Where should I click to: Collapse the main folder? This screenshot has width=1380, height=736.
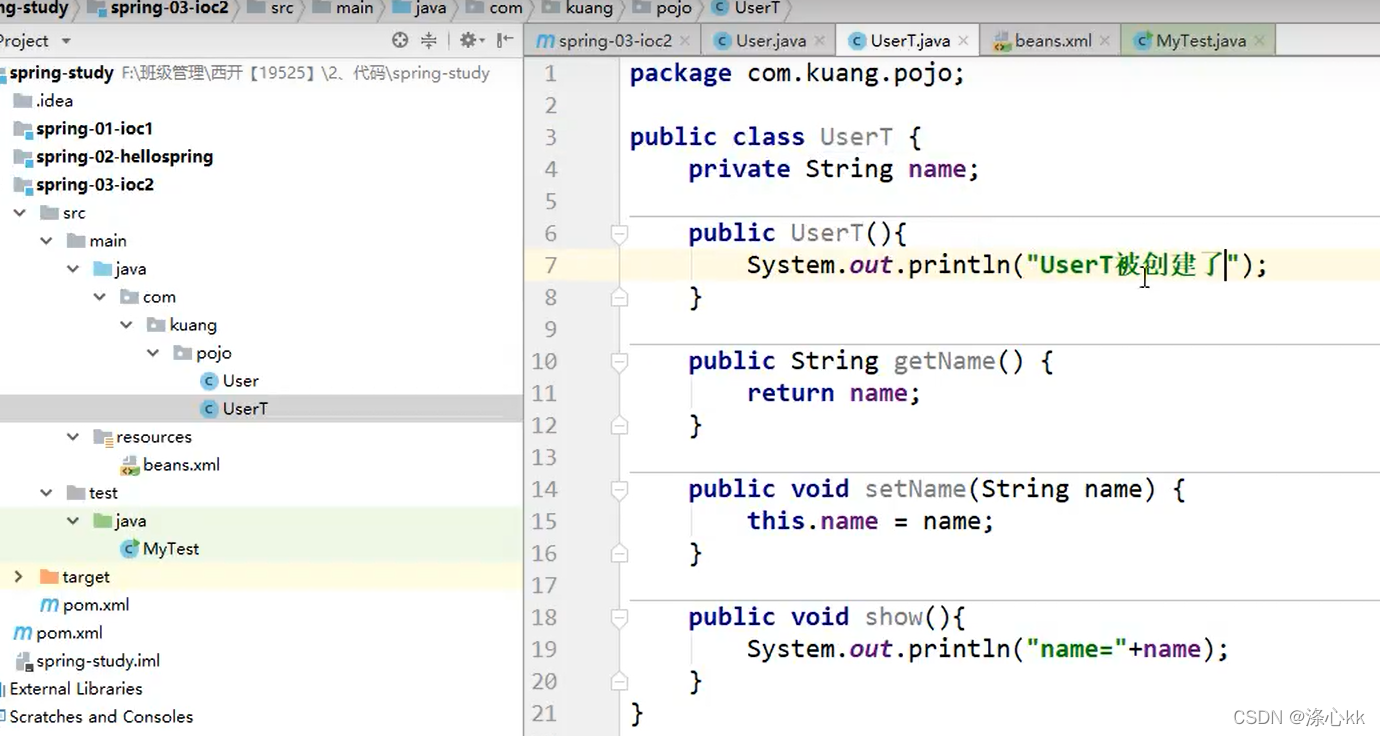(x=47, y=241)
